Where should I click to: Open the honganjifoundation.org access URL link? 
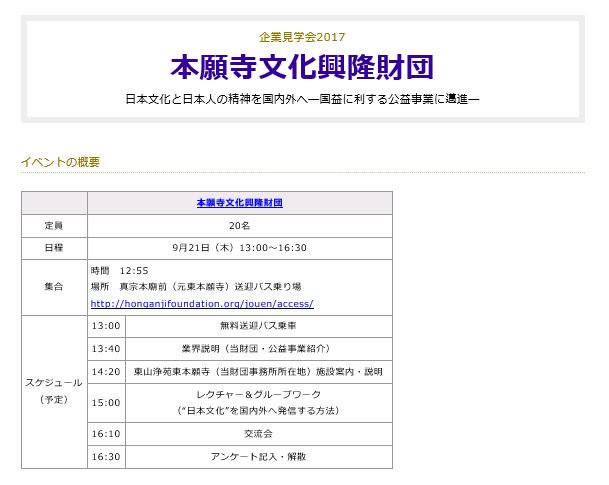(202, 304)
